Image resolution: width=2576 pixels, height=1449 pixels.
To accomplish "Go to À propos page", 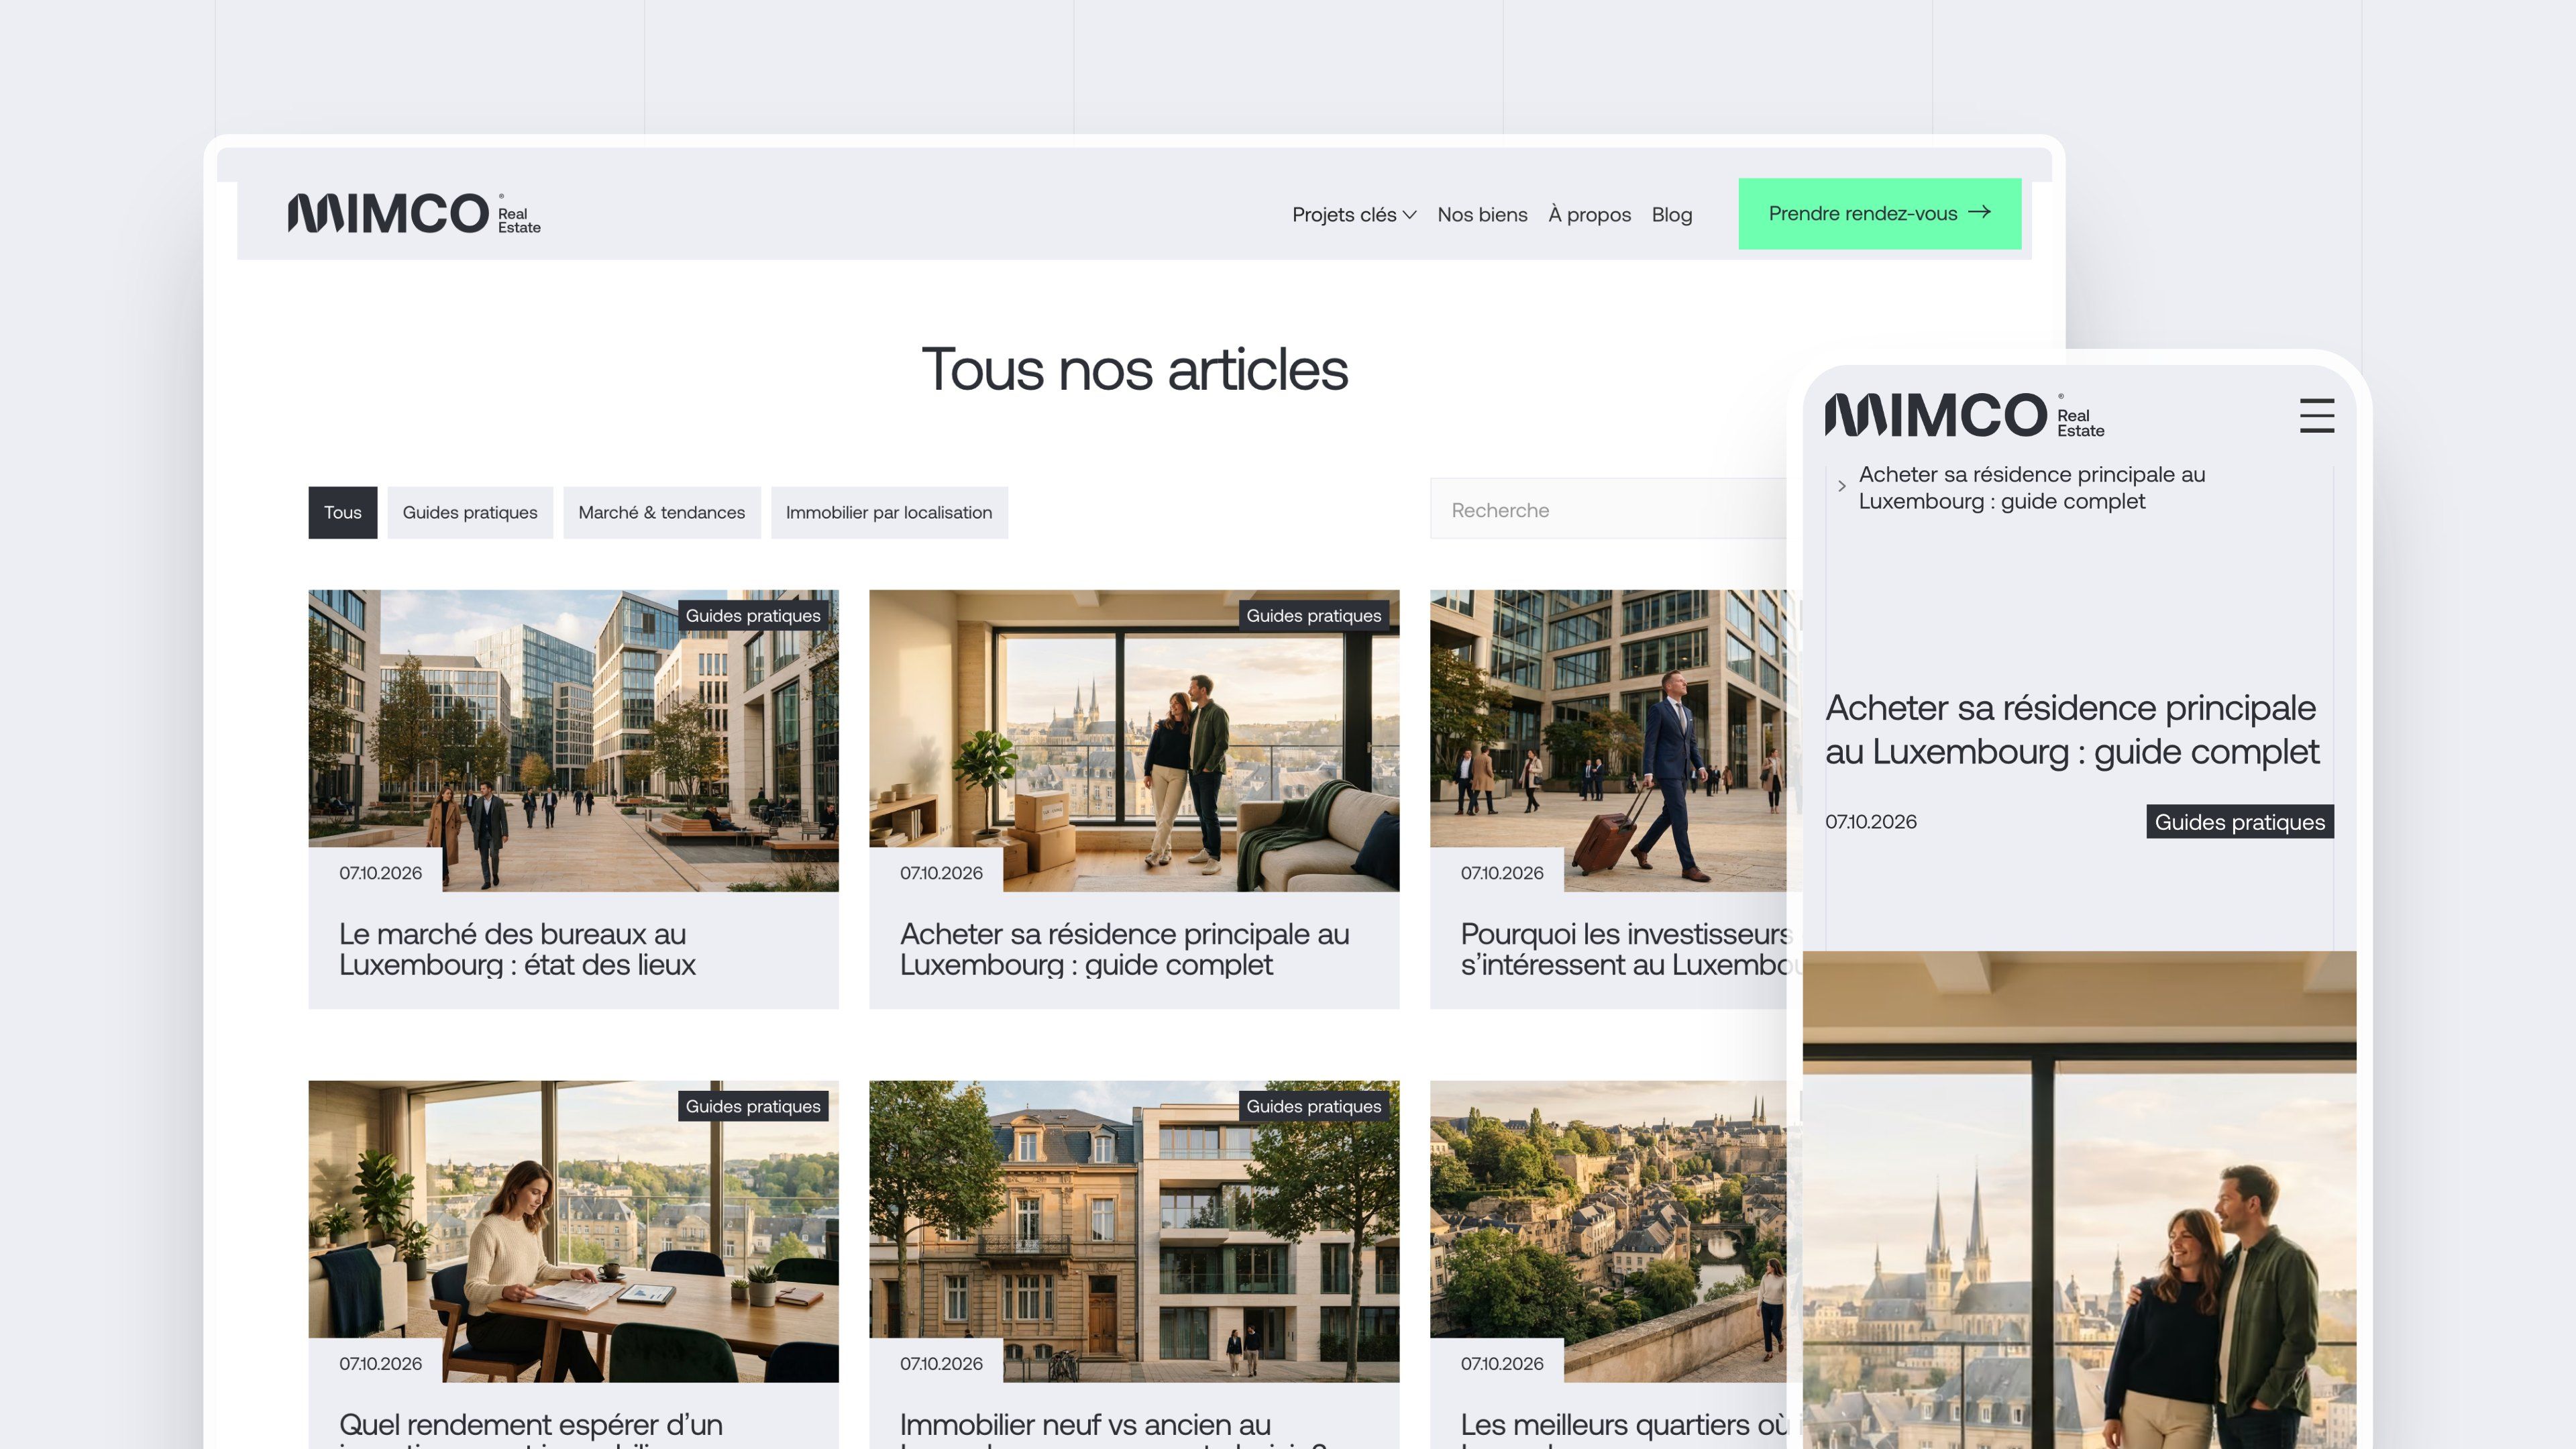I will click(x=1589, y=215).
